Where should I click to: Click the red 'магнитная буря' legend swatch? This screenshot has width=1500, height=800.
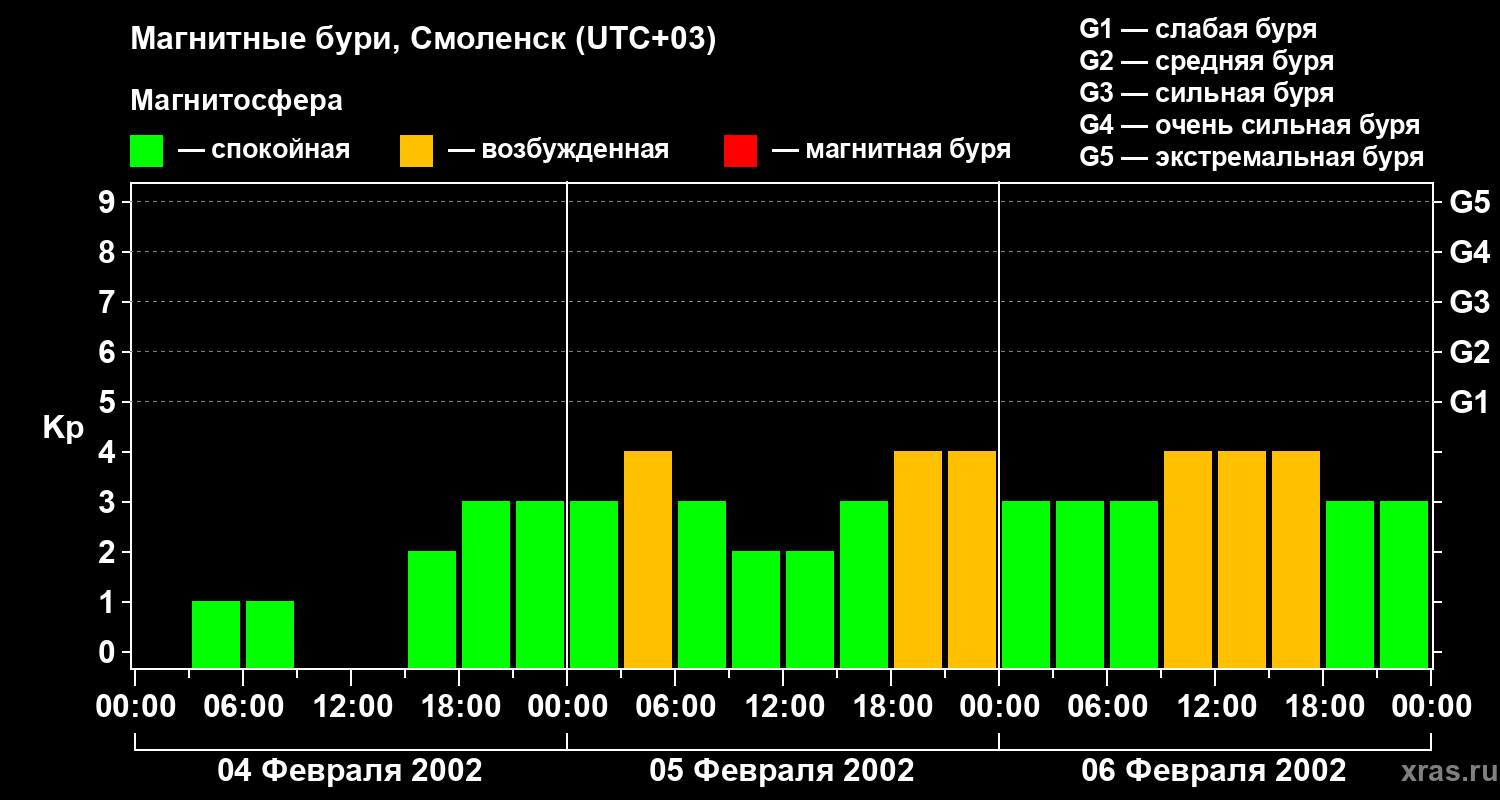740,151
